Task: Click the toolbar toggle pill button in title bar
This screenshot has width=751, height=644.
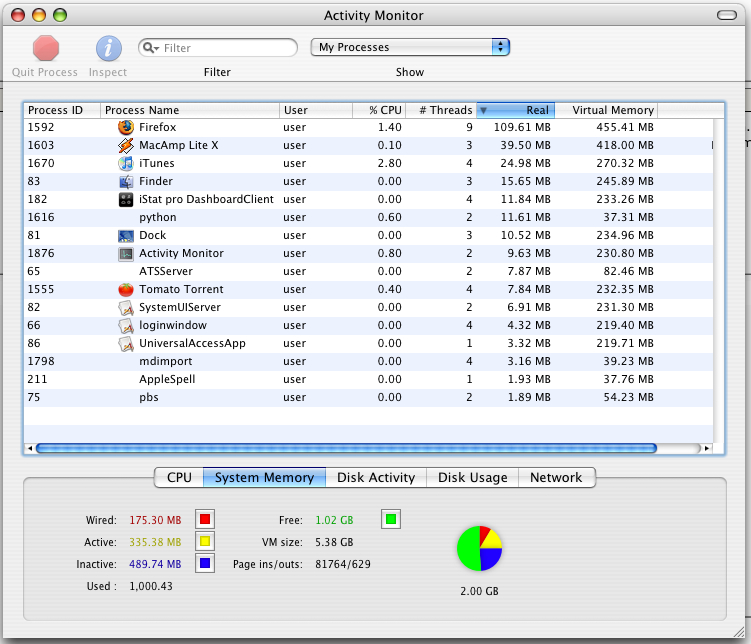Action: (x=727, y=15)
